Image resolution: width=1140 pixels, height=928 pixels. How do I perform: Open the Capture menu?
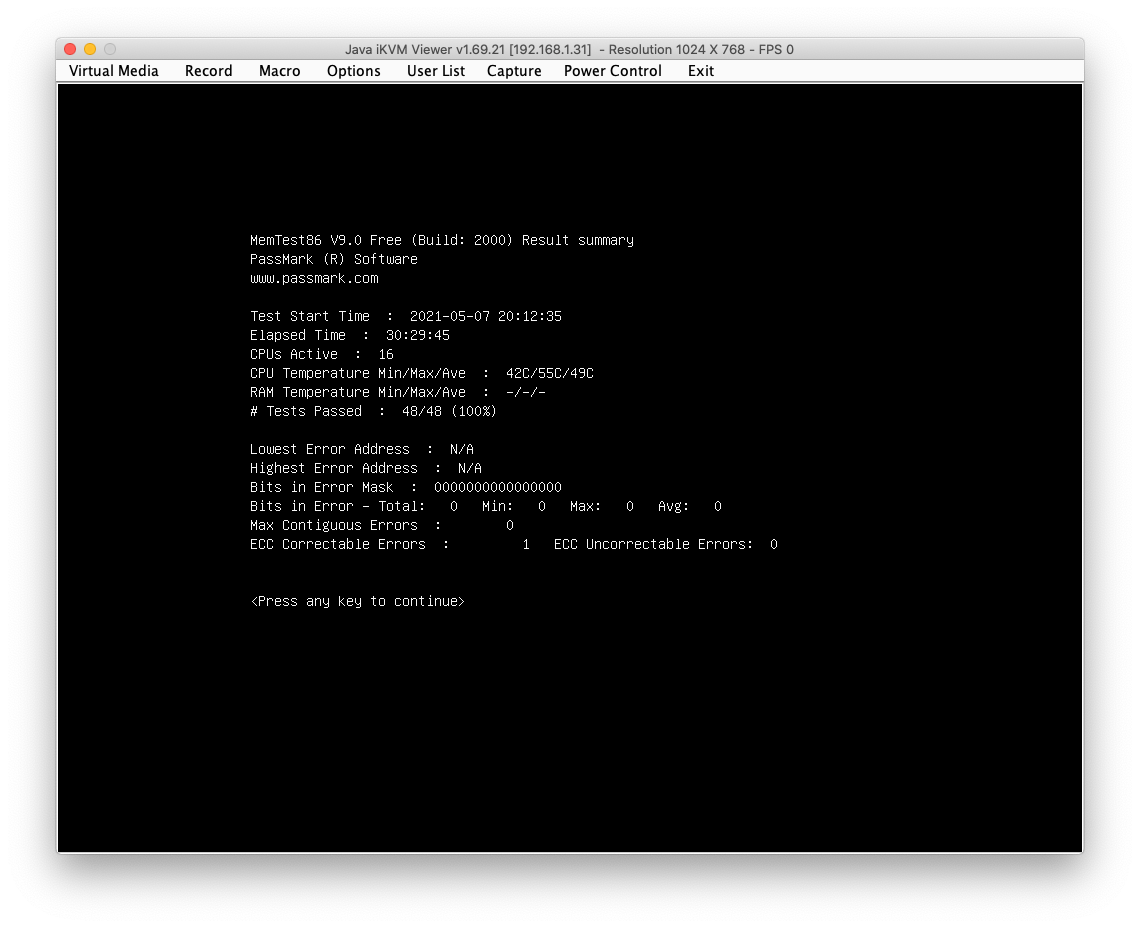(x=514, y=71)
